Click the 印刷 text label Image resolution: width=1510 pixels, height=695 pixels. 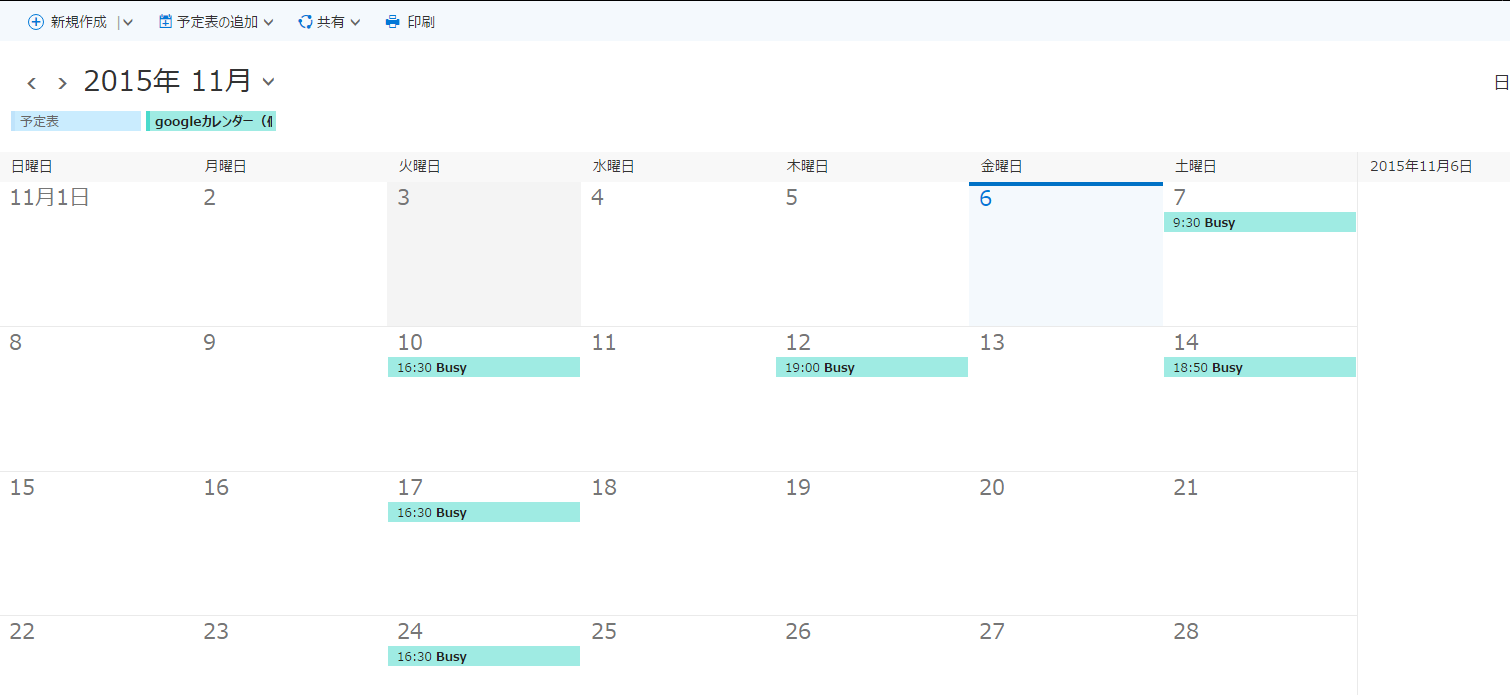click(x=421, y=22)
